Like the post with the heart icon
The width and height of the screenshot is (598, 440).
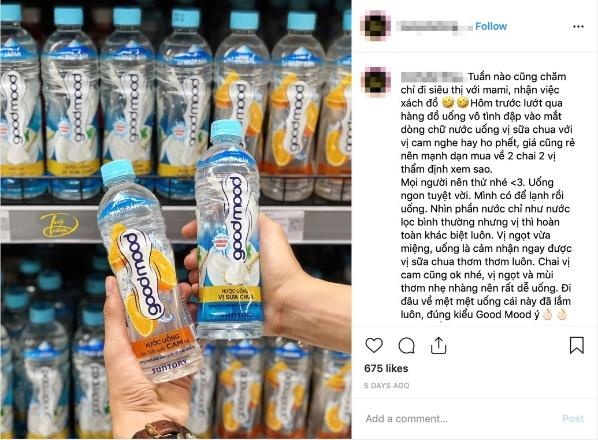[374, 345]
